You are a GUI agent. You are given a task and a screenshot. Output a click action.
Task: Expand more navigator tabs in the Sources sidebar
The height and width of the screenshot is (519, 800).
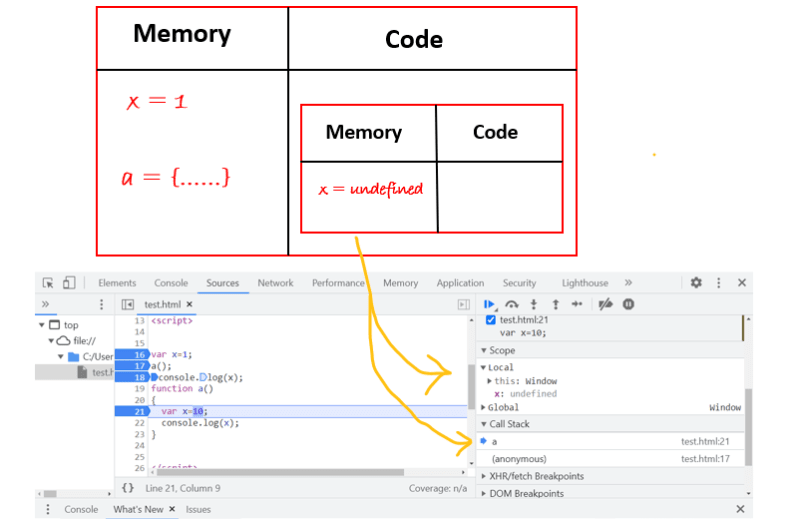(x=45, y=304)
